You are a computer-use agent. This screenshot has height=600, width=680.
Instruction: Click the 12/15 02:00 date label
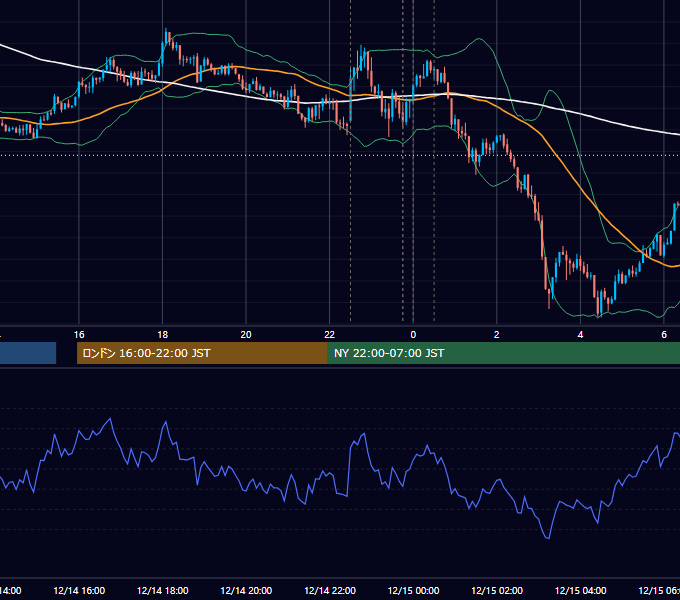click(x=497, y=590)
